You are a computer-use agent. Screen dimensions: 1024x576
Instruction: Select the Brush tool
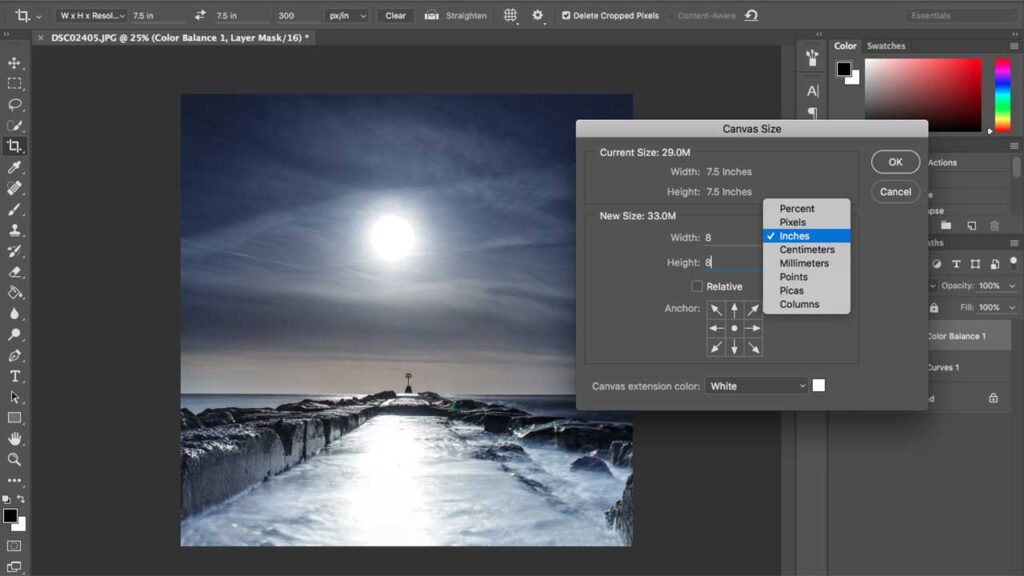point(14,209)
